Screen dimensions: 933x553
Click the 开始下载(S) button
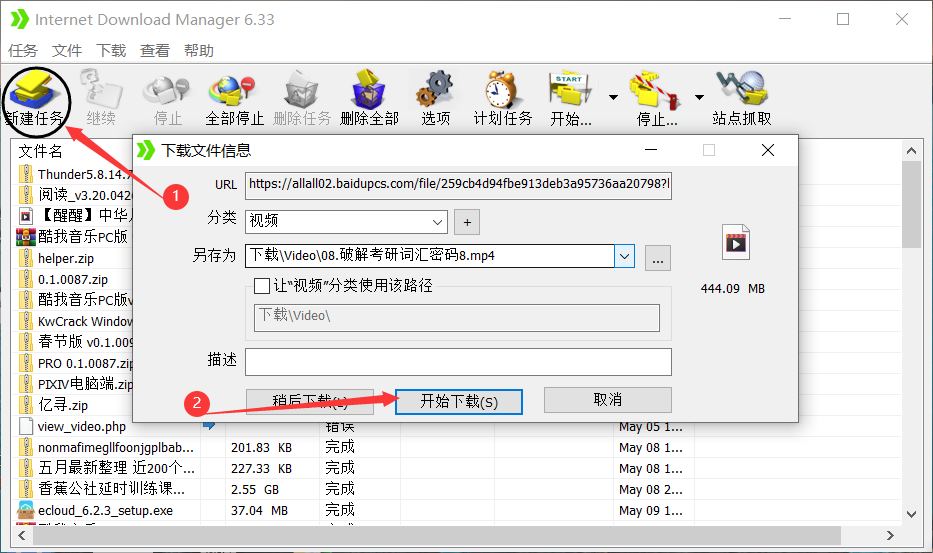tap(459, 402)
